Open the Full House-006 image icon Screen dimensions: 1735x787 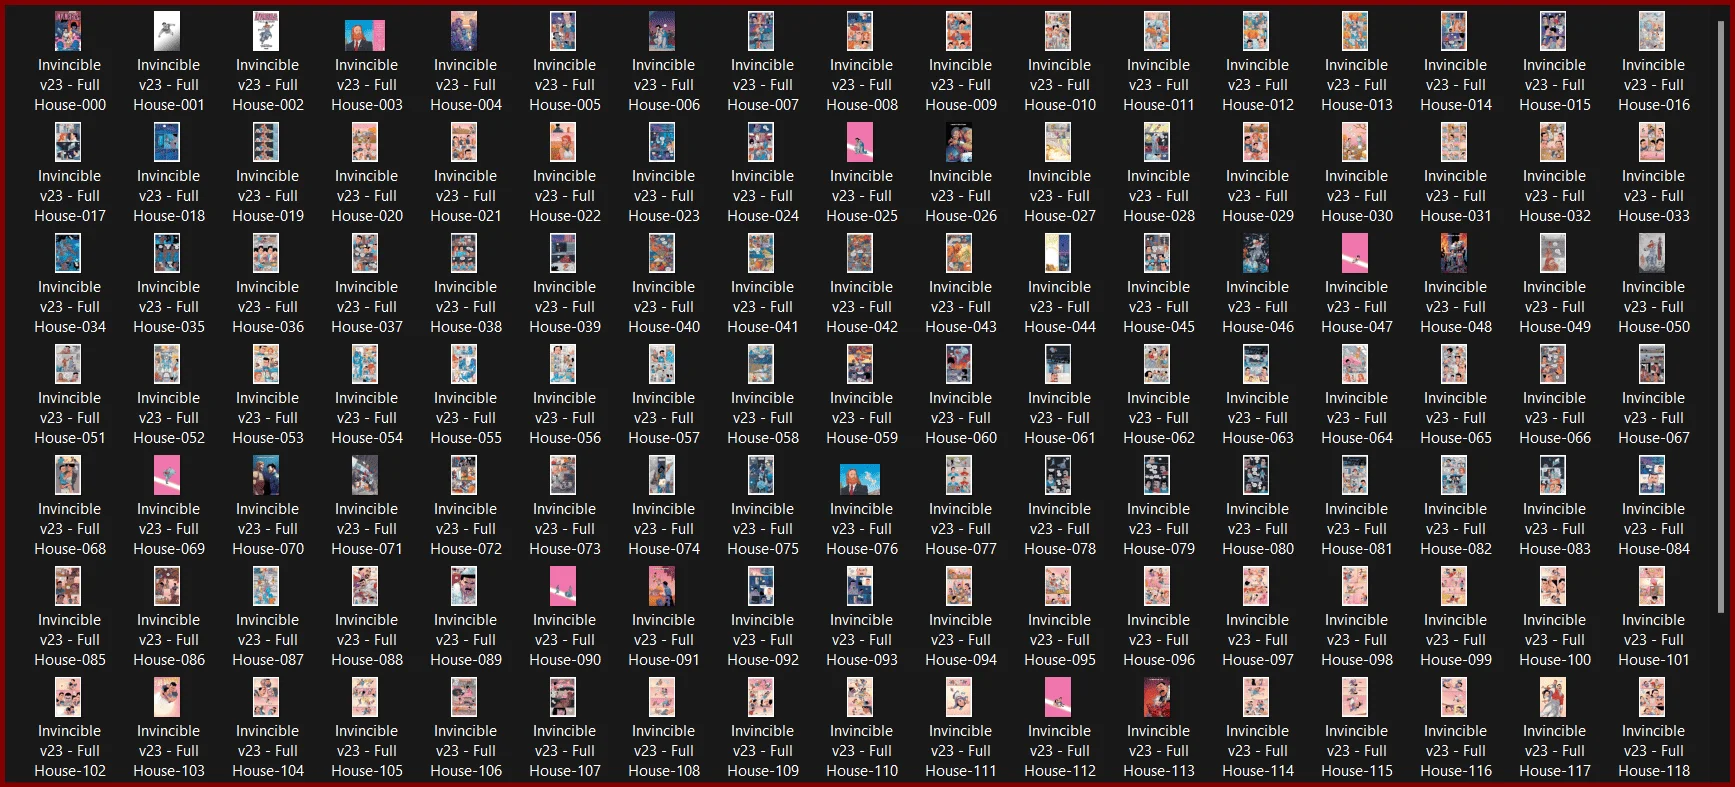pyautogui.click(x=662, y=32)
